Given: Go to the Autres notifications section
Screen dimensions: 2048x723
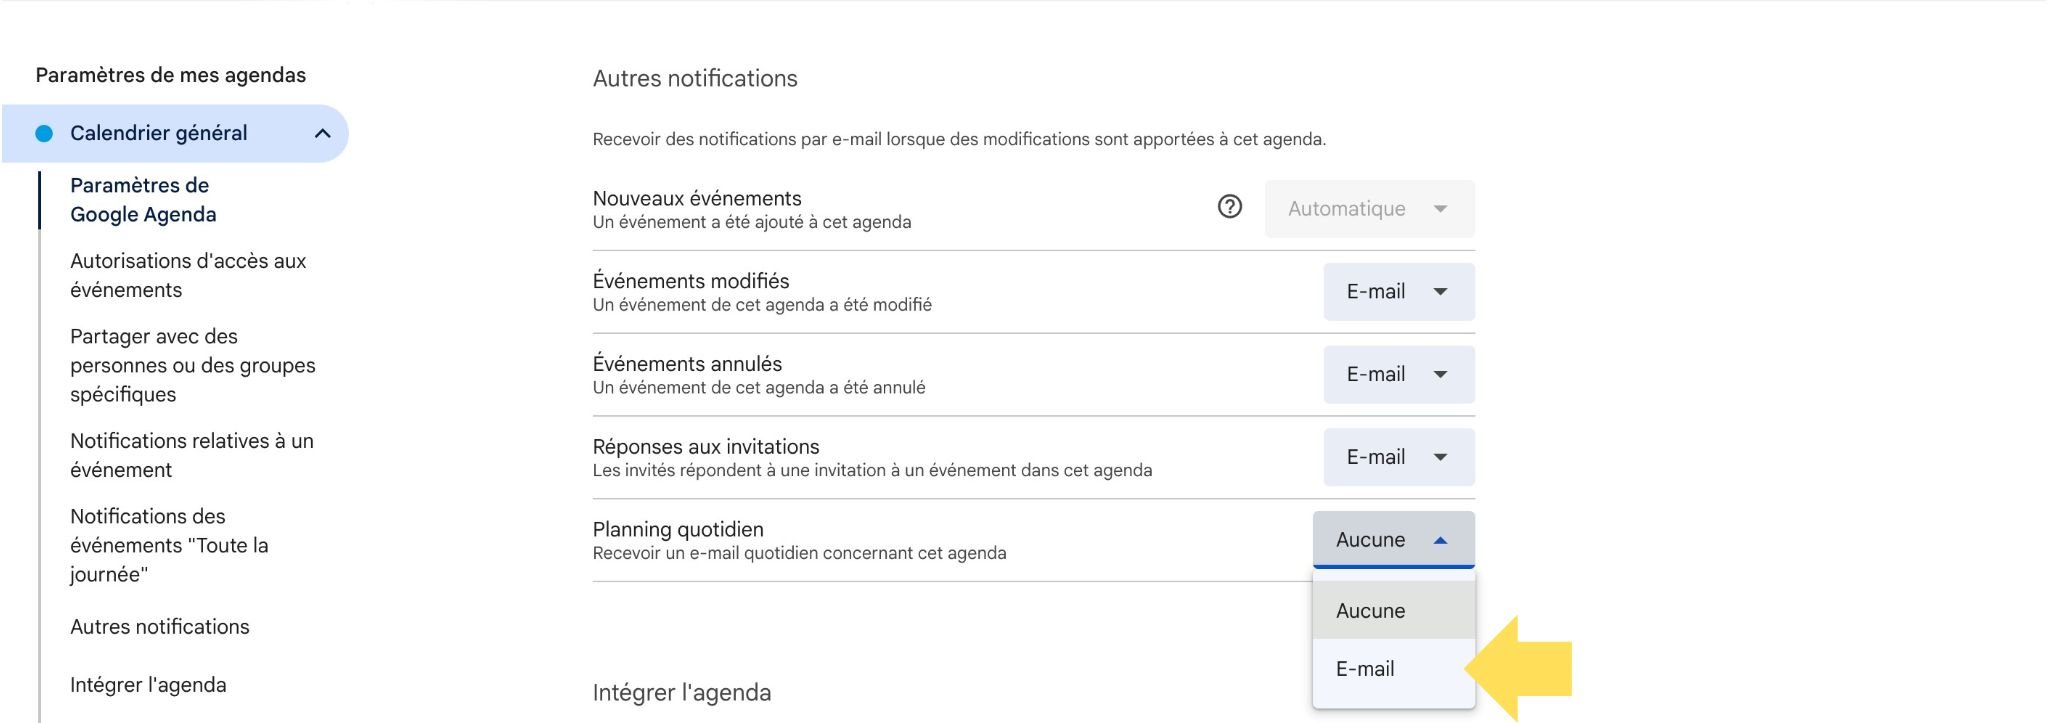Looking at the screenshot, I should (x=159, y=626).
